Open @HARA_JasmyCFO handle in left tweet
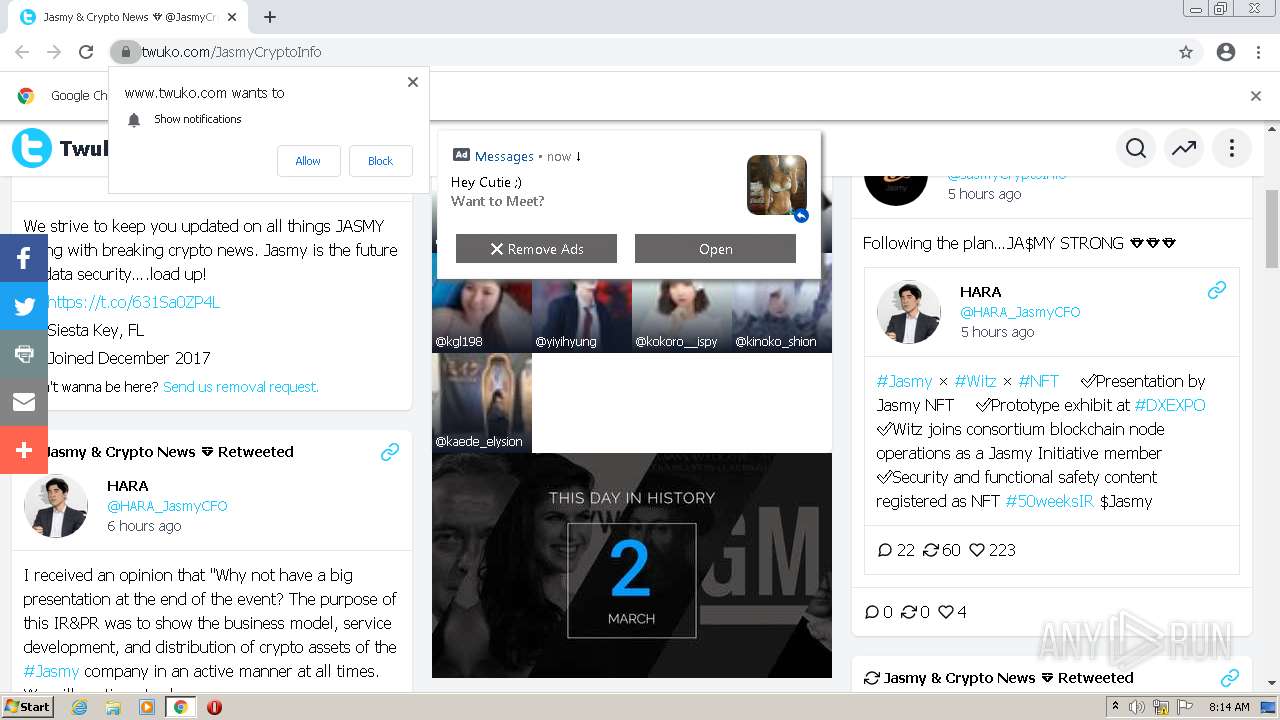 tap(167, 506)
